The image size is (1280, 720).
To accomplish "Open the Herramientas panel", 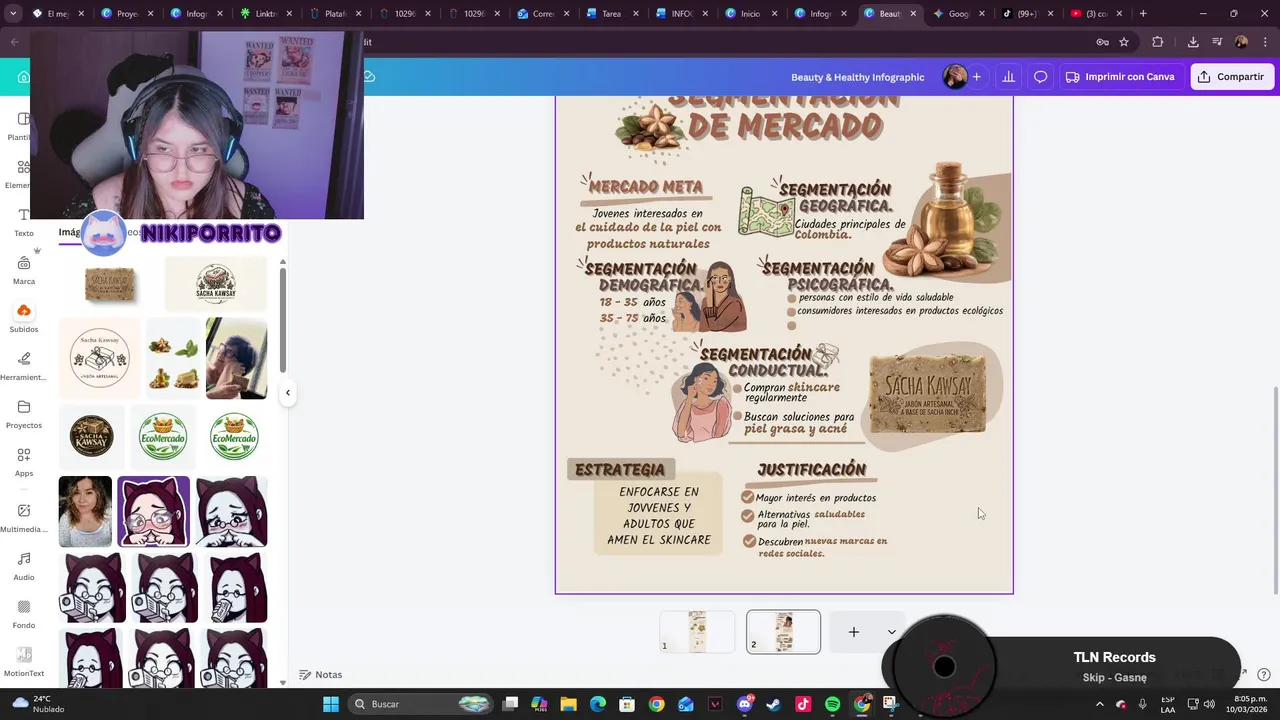I will tap(24, 366).
